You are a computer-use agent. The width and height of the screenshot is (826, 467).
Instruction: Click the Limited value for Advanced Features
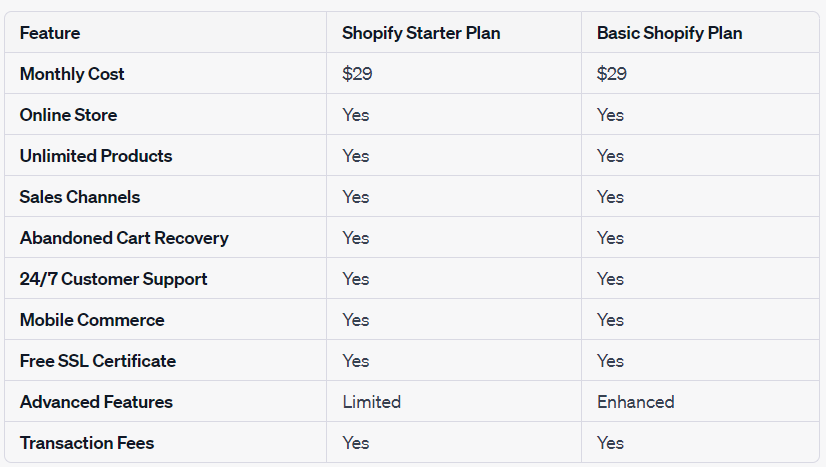pos(371,402)
